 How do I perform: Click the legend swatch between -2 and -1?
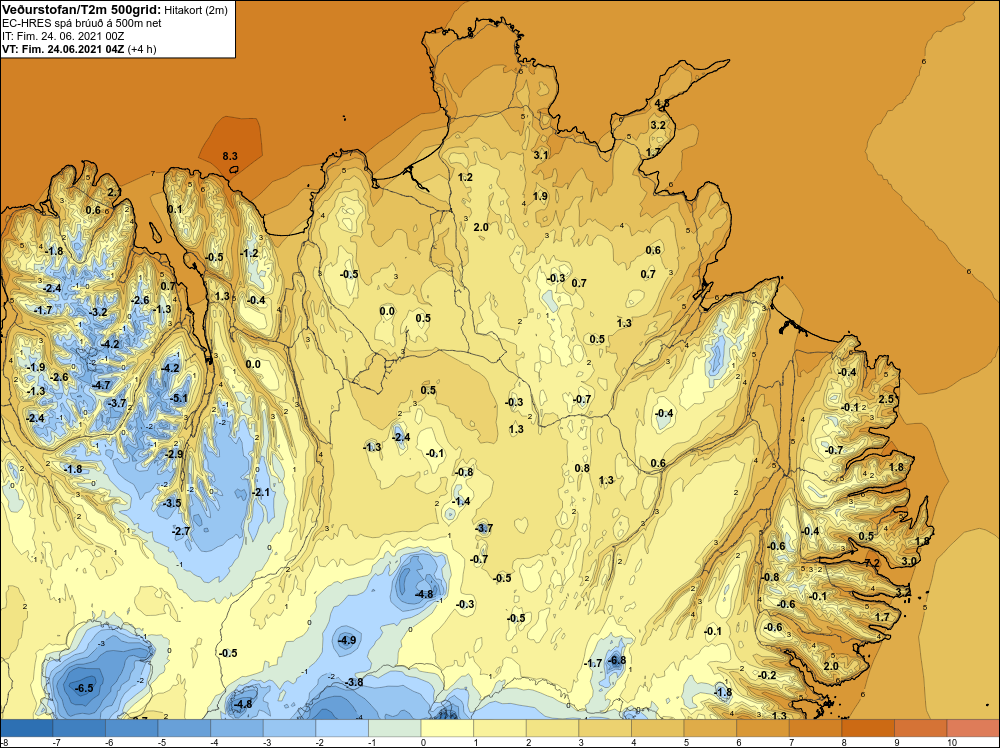tap(342, 728)
